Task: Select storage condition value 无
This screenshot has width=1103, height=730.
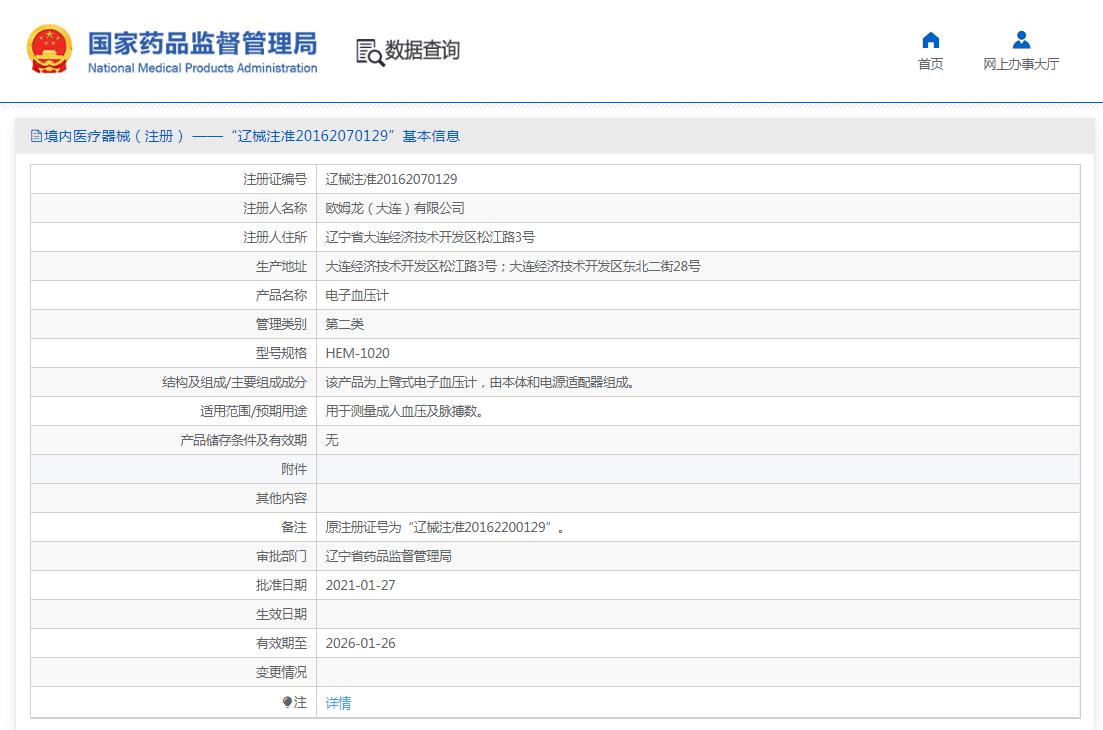Action: pos(332,440)
